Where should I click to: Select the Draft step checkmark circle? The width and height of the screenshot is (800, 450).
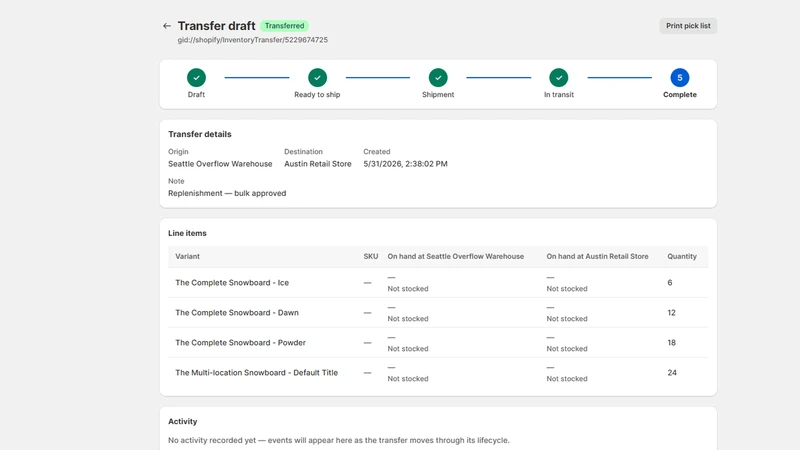pos(196,78)
